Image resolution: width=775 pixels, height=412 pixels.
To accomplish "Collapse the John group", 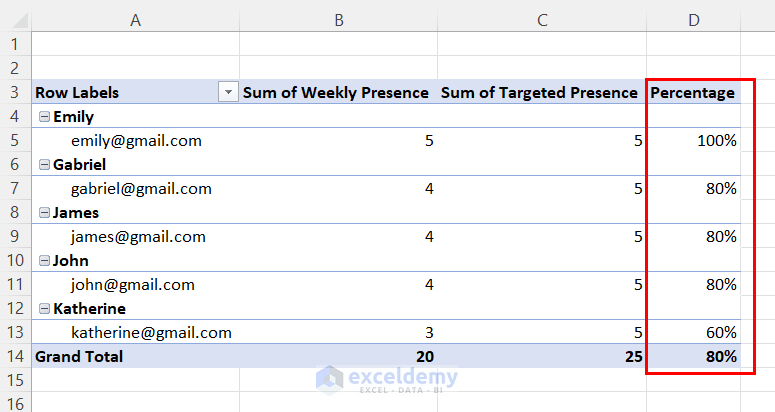I will 44,260.
